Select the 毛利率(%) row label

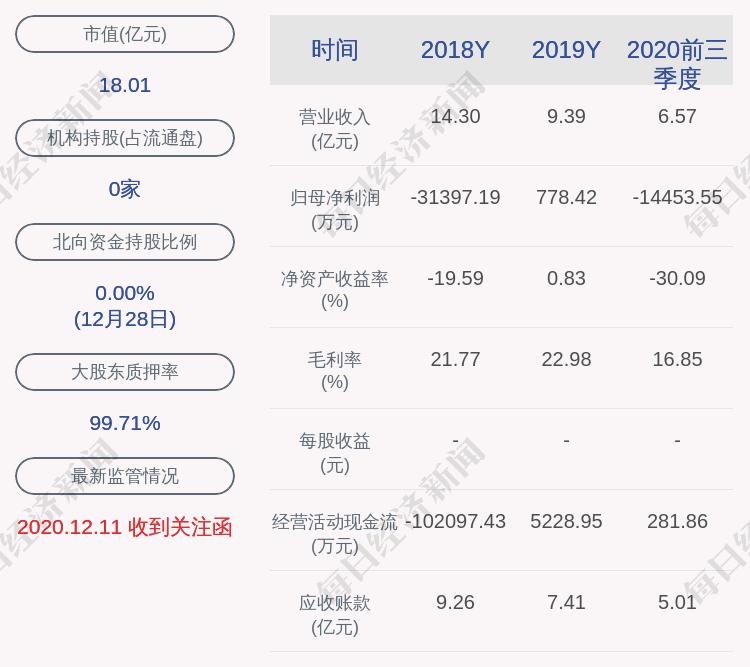click(334, 371)
